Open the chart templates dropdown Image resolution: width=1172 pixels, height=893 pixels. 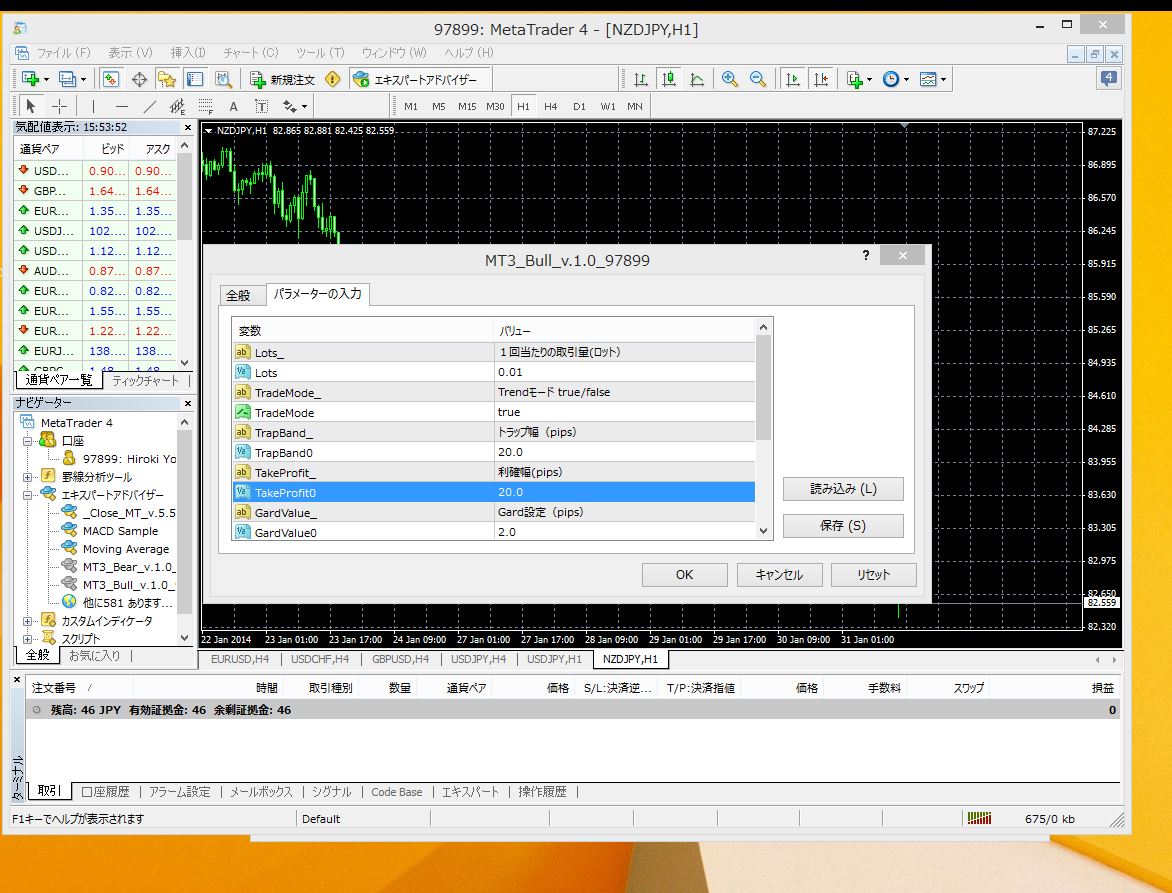click(x=932, y=79)
